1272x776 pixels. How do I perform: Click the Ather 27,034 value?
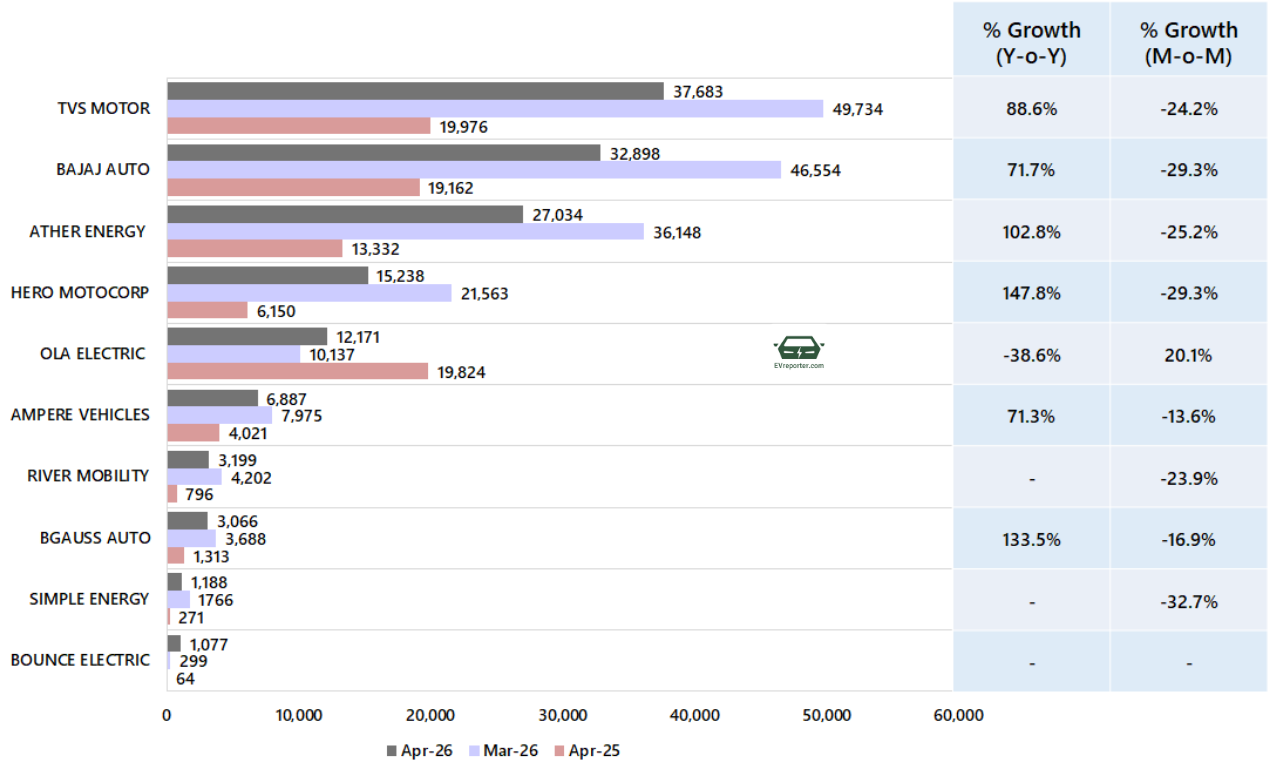tap(558, 214)
